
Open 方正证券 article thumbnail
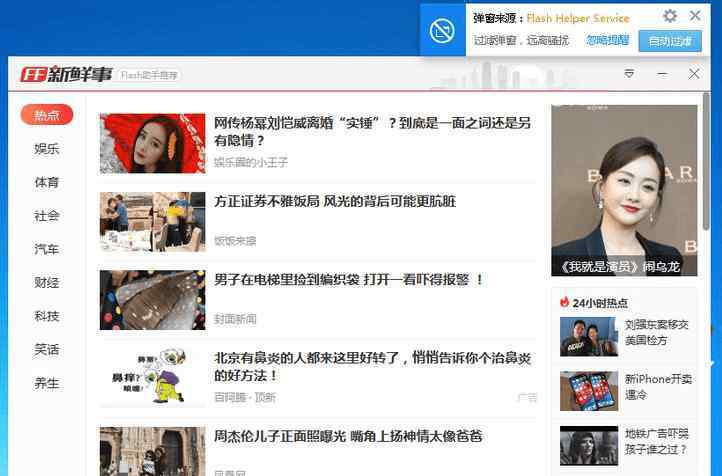152,222
